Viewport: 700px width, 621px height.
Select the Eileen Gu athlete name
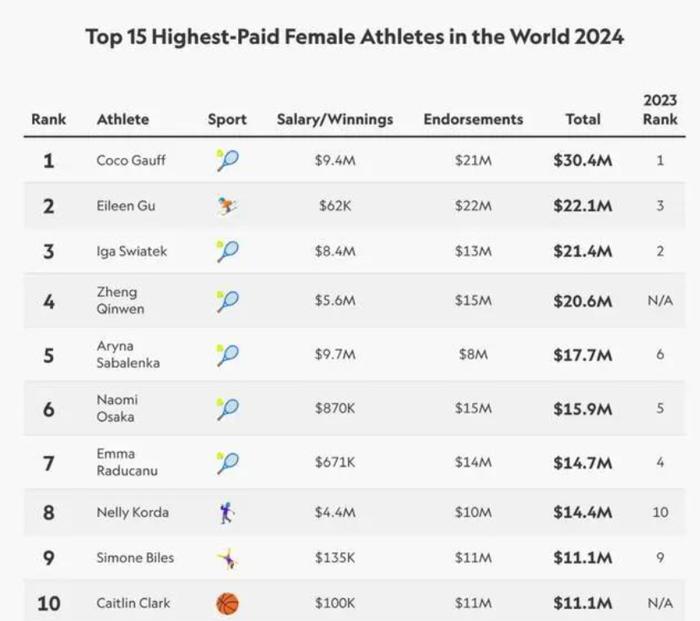126,206
